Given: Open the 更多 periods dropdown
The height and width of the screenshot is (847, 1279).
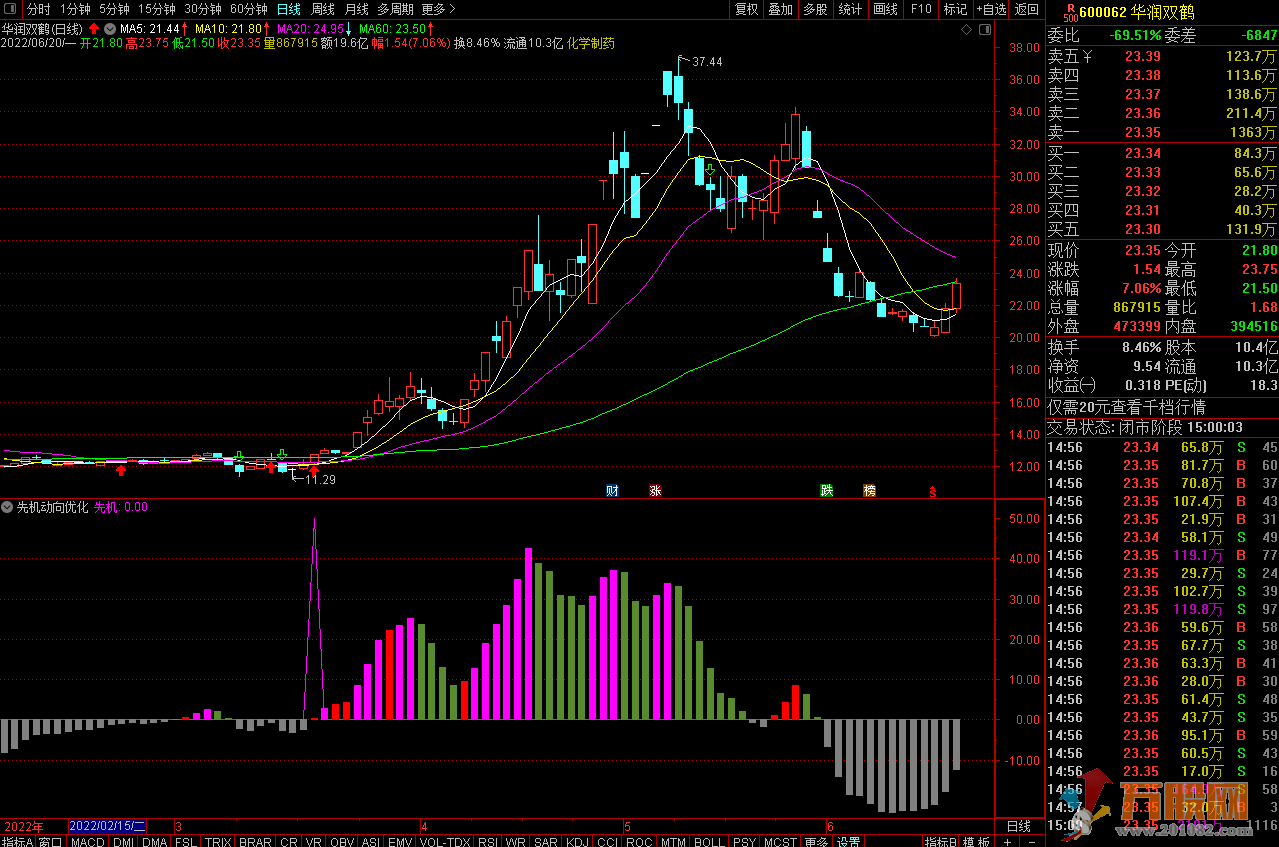Looking at the screenshot, I should tap(439, 9).
